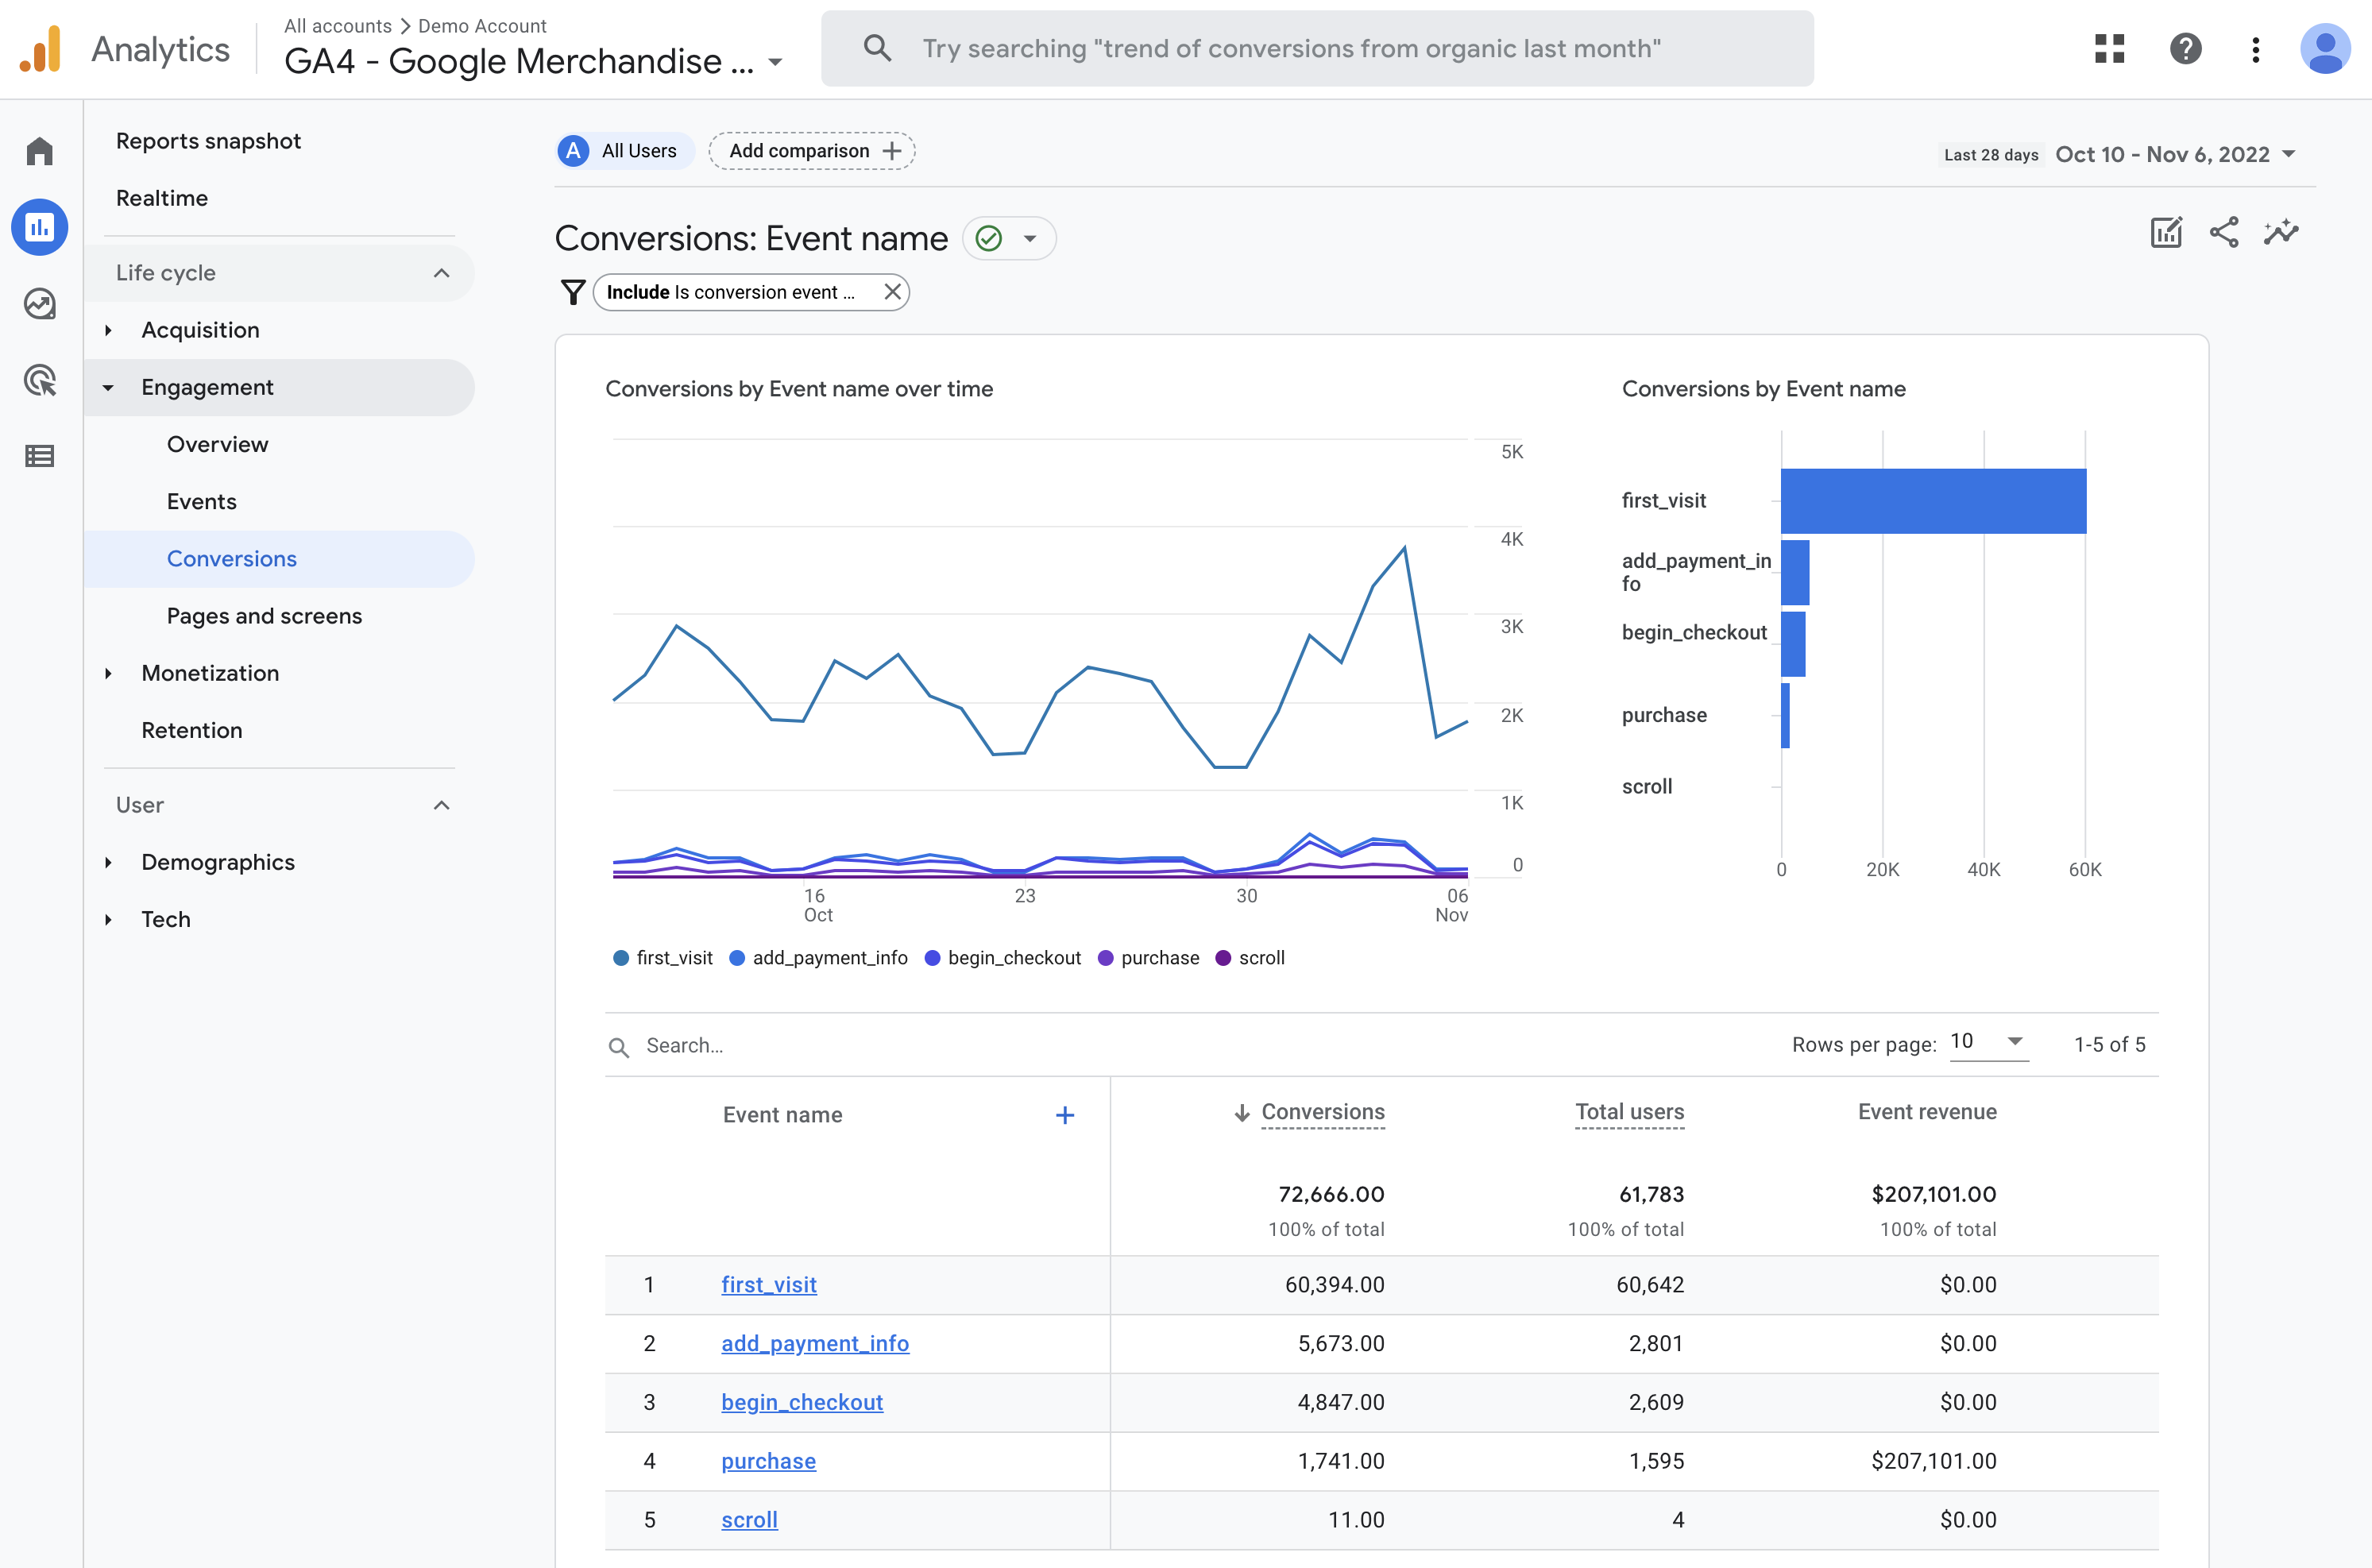Click the table search magnifier icon
2372x1568 pixels.
coord(619,1047)
